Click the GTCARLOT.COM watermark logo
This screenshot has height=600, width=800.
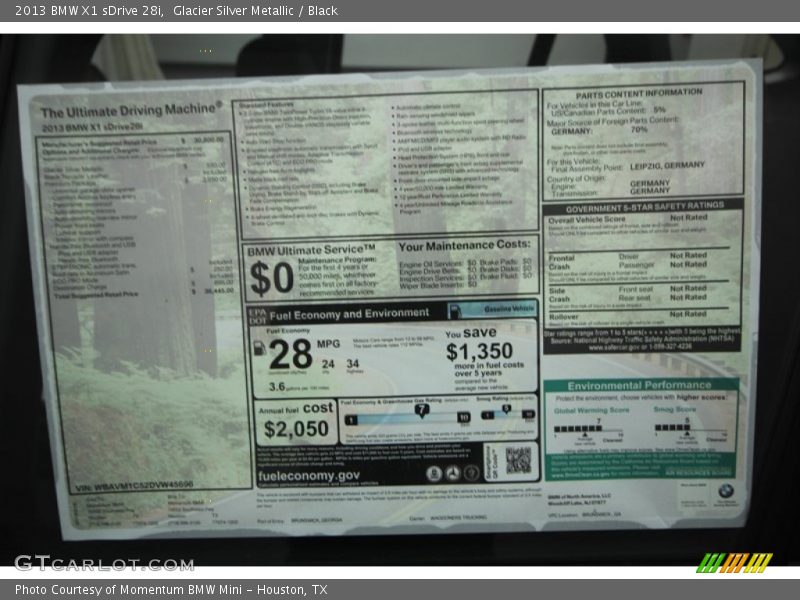[103, 563]
